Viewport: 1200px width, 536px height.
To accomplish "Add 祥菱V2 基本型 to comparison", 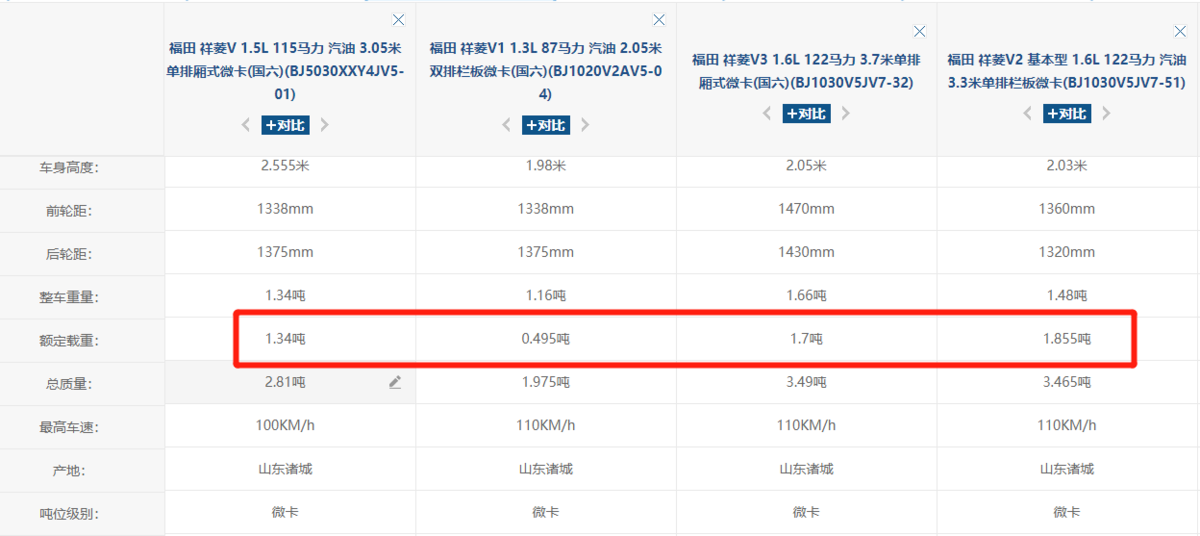I will 1068,114.
